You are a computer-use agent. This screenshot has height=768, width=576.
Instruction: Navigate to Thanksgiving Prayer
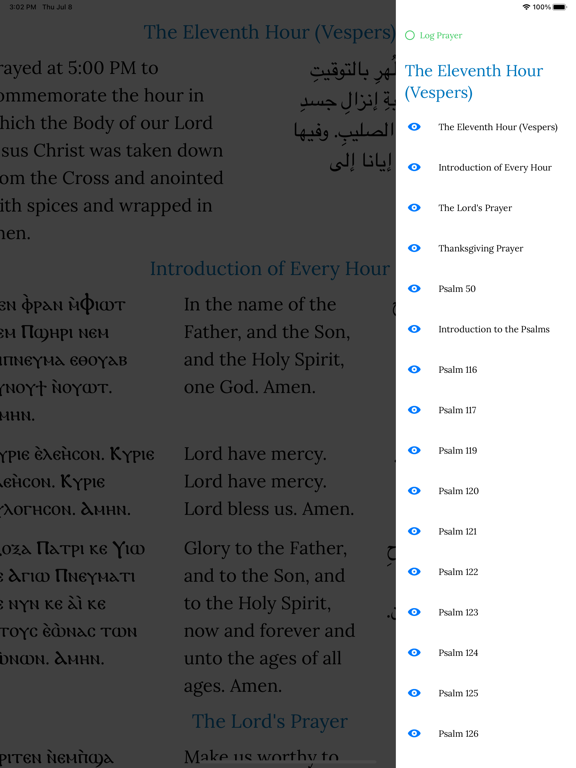click(x=480, y=248)
